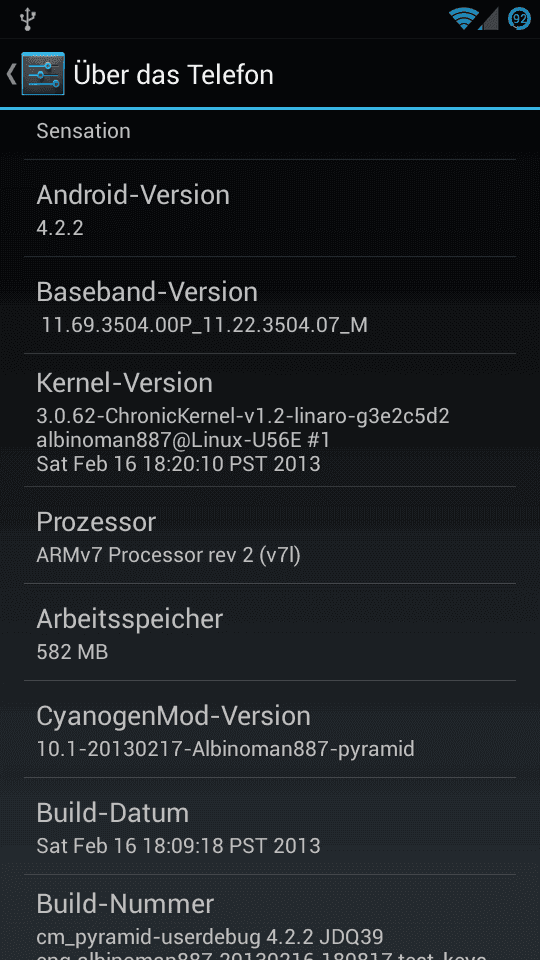Screen dimensions: 540x960
Task: Open the Android-Version entry
Action: (270, 208)
